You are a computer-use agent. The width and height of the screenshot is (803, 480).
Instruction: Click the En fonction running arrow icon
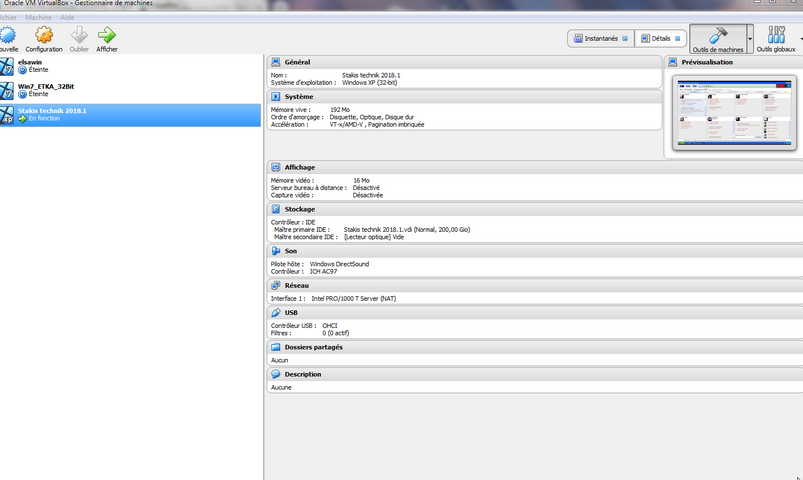(23, 119)
